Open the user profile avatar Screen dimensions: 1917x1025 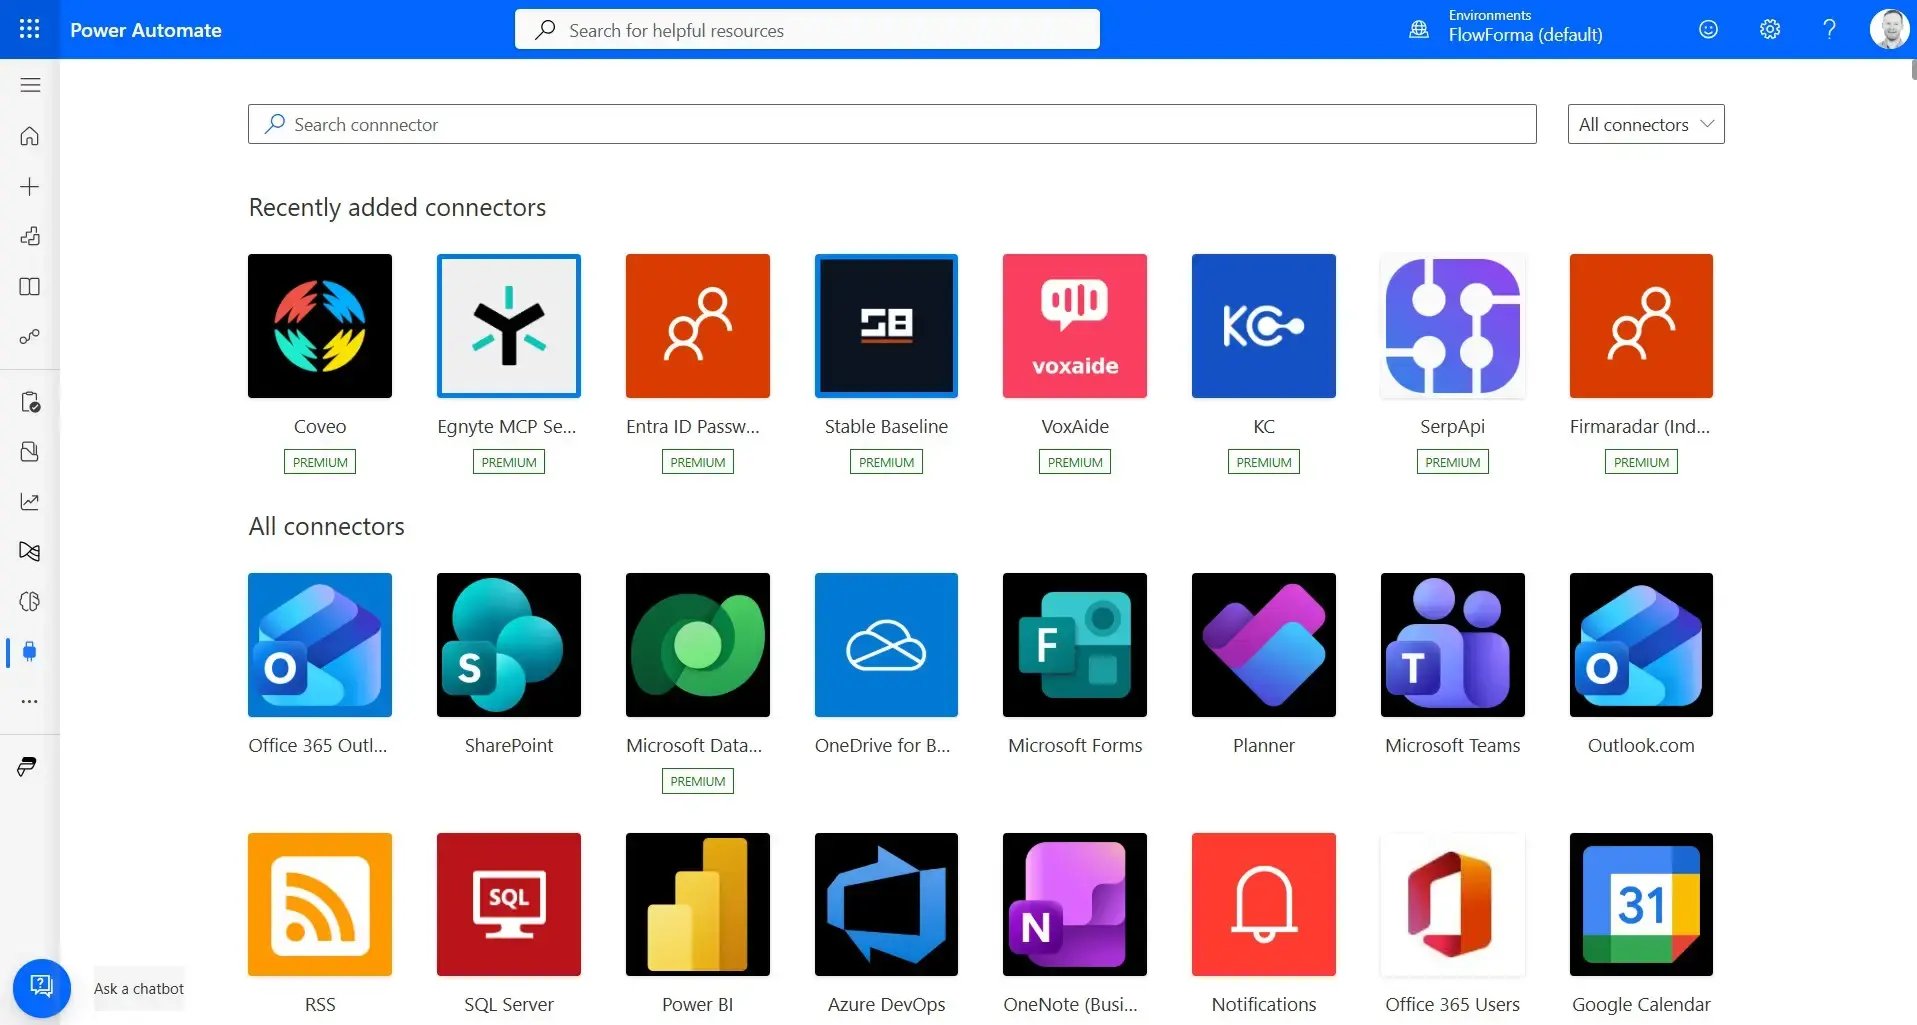[x=1889, y=29]
